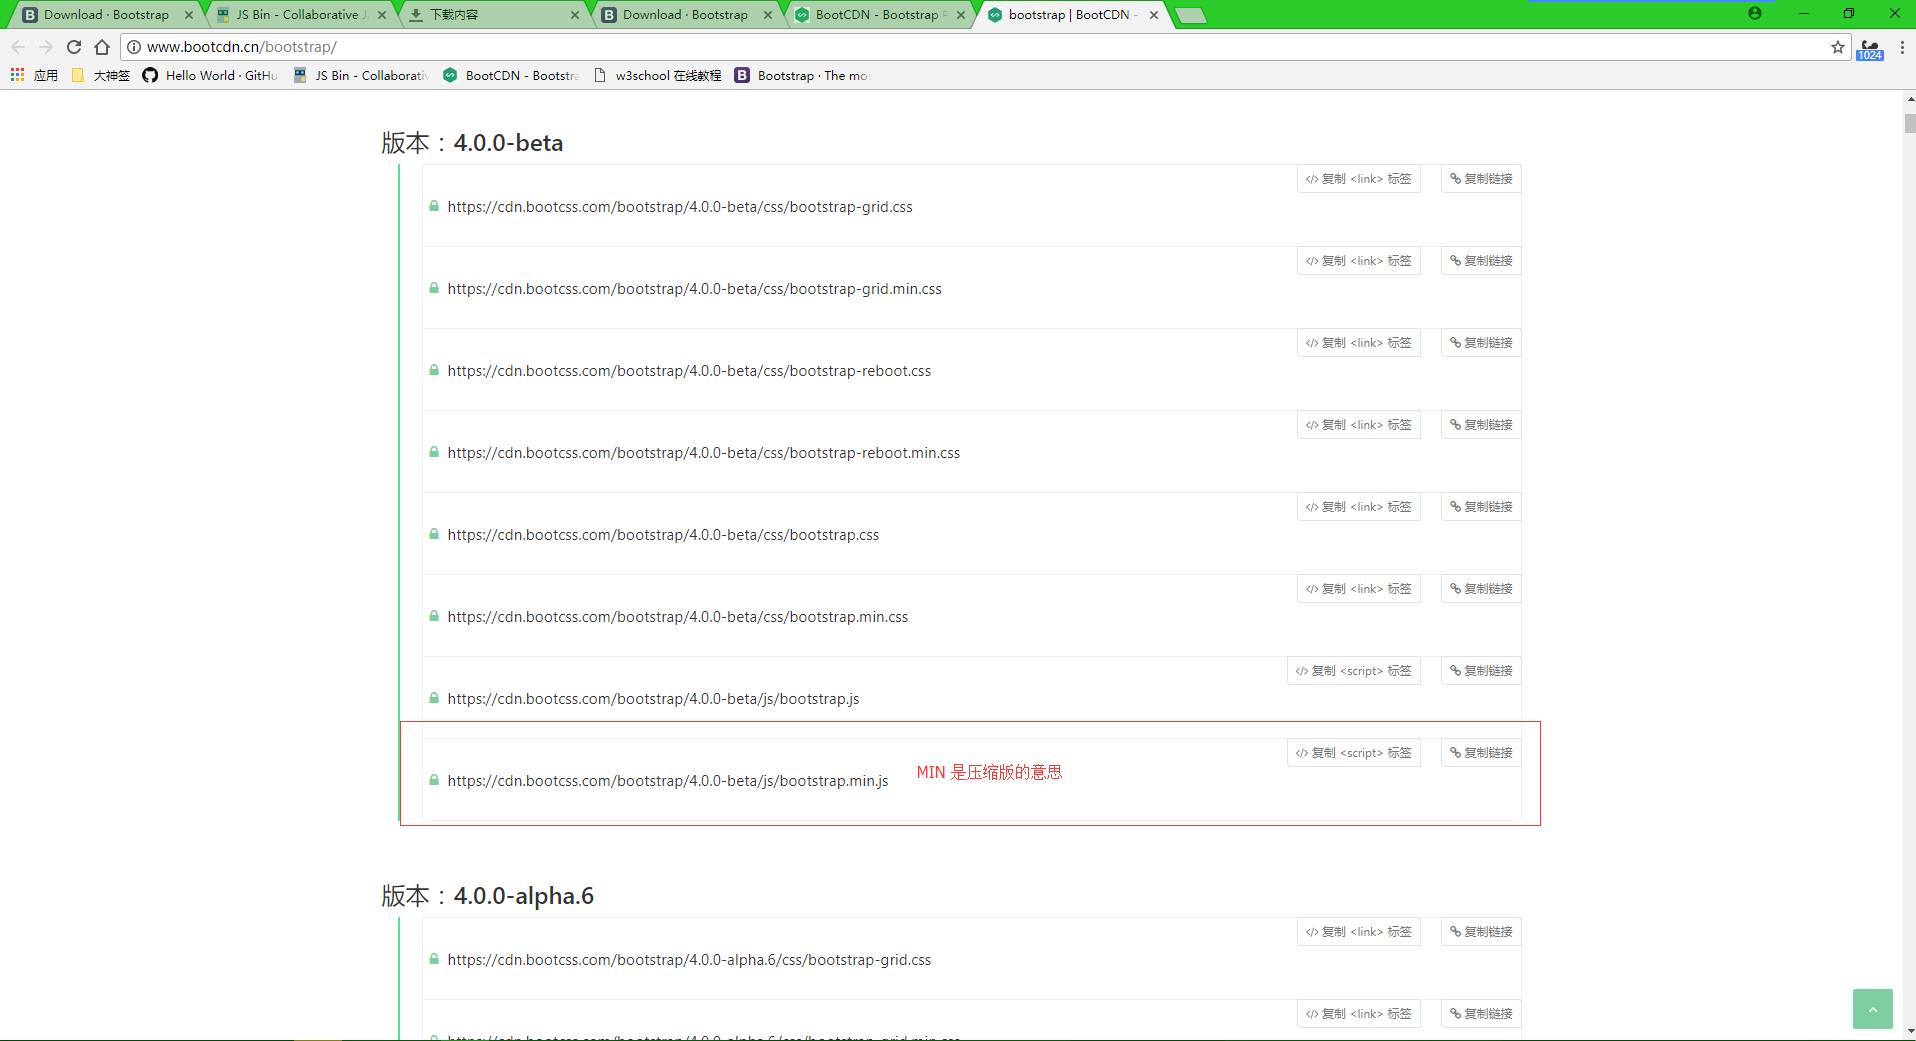Copy link tag for beta bootstrap-grid.css
The width and height of the screenshot is (1916, 1041).
pyautogui.click(x=1358, y=179)
